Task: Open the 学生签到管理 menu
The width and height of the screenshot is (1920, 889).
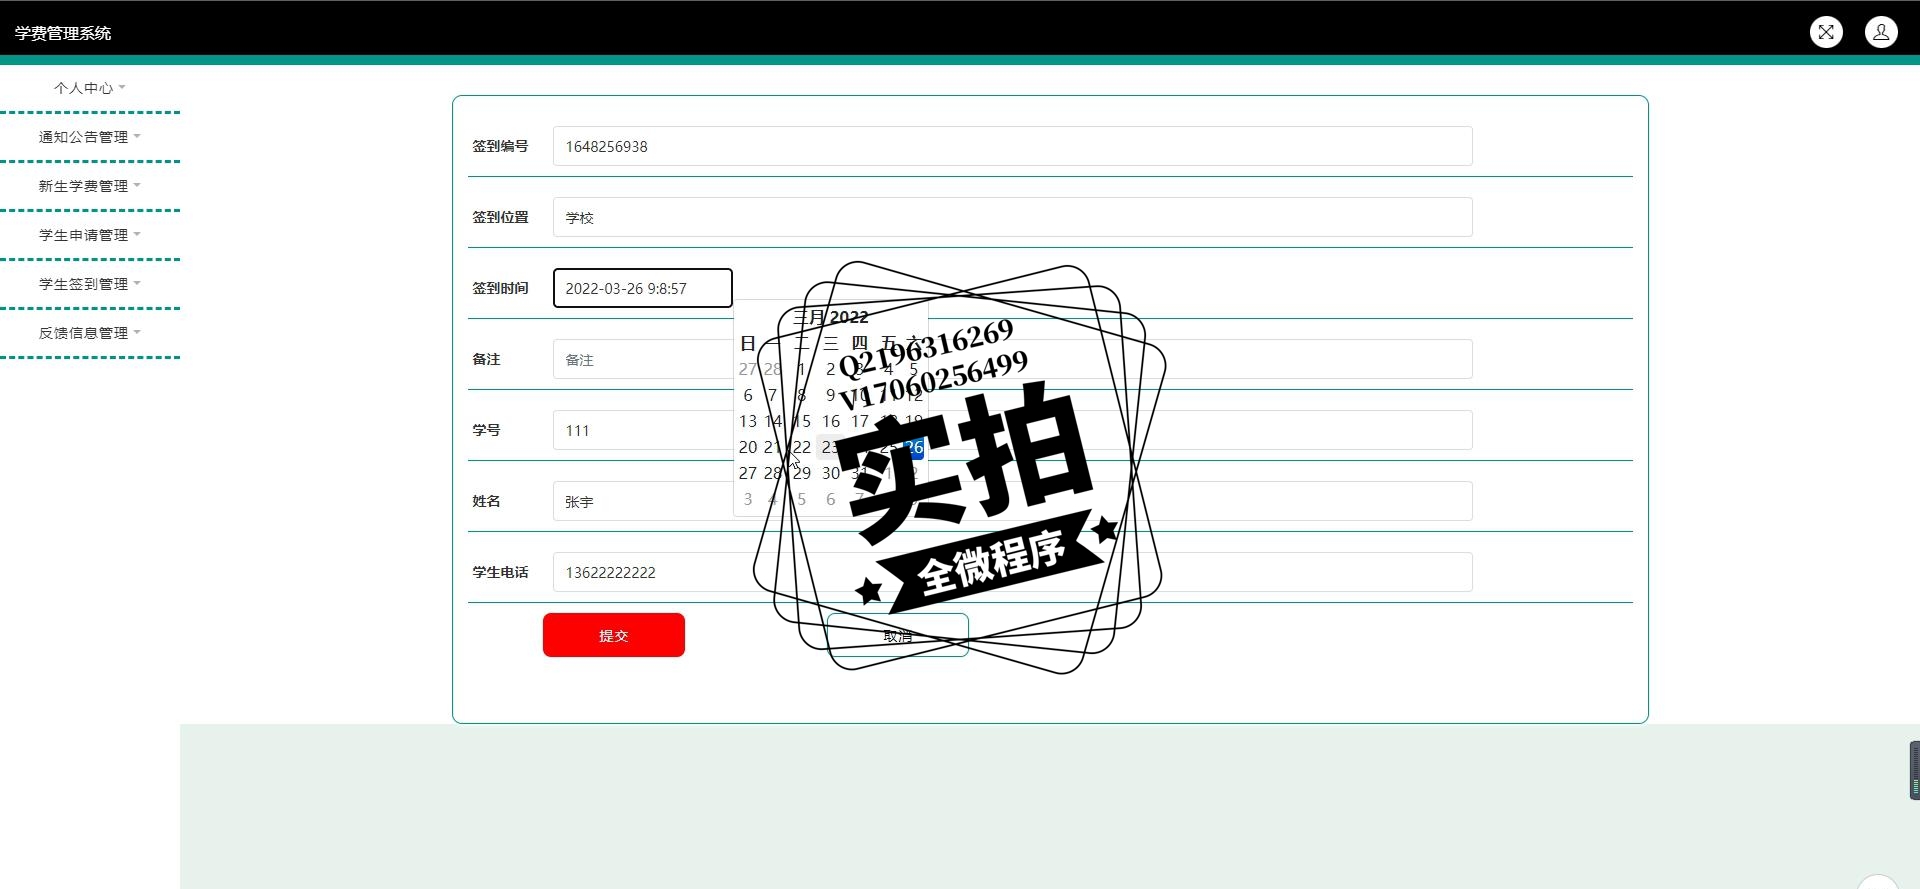Action: pos(90,284)
